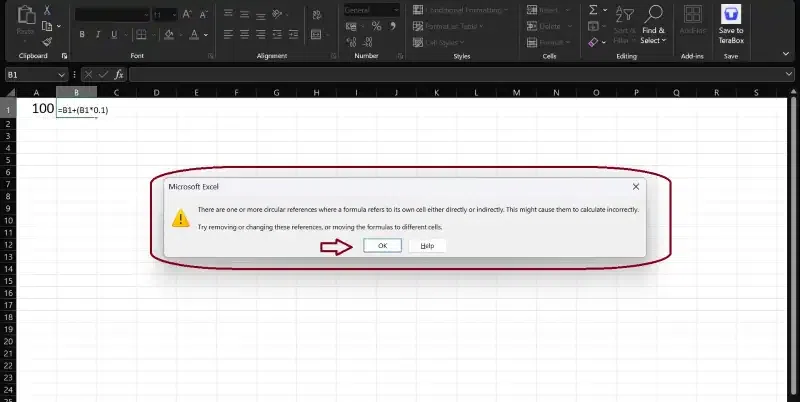Click the Add-ins button

pos(693,20)
